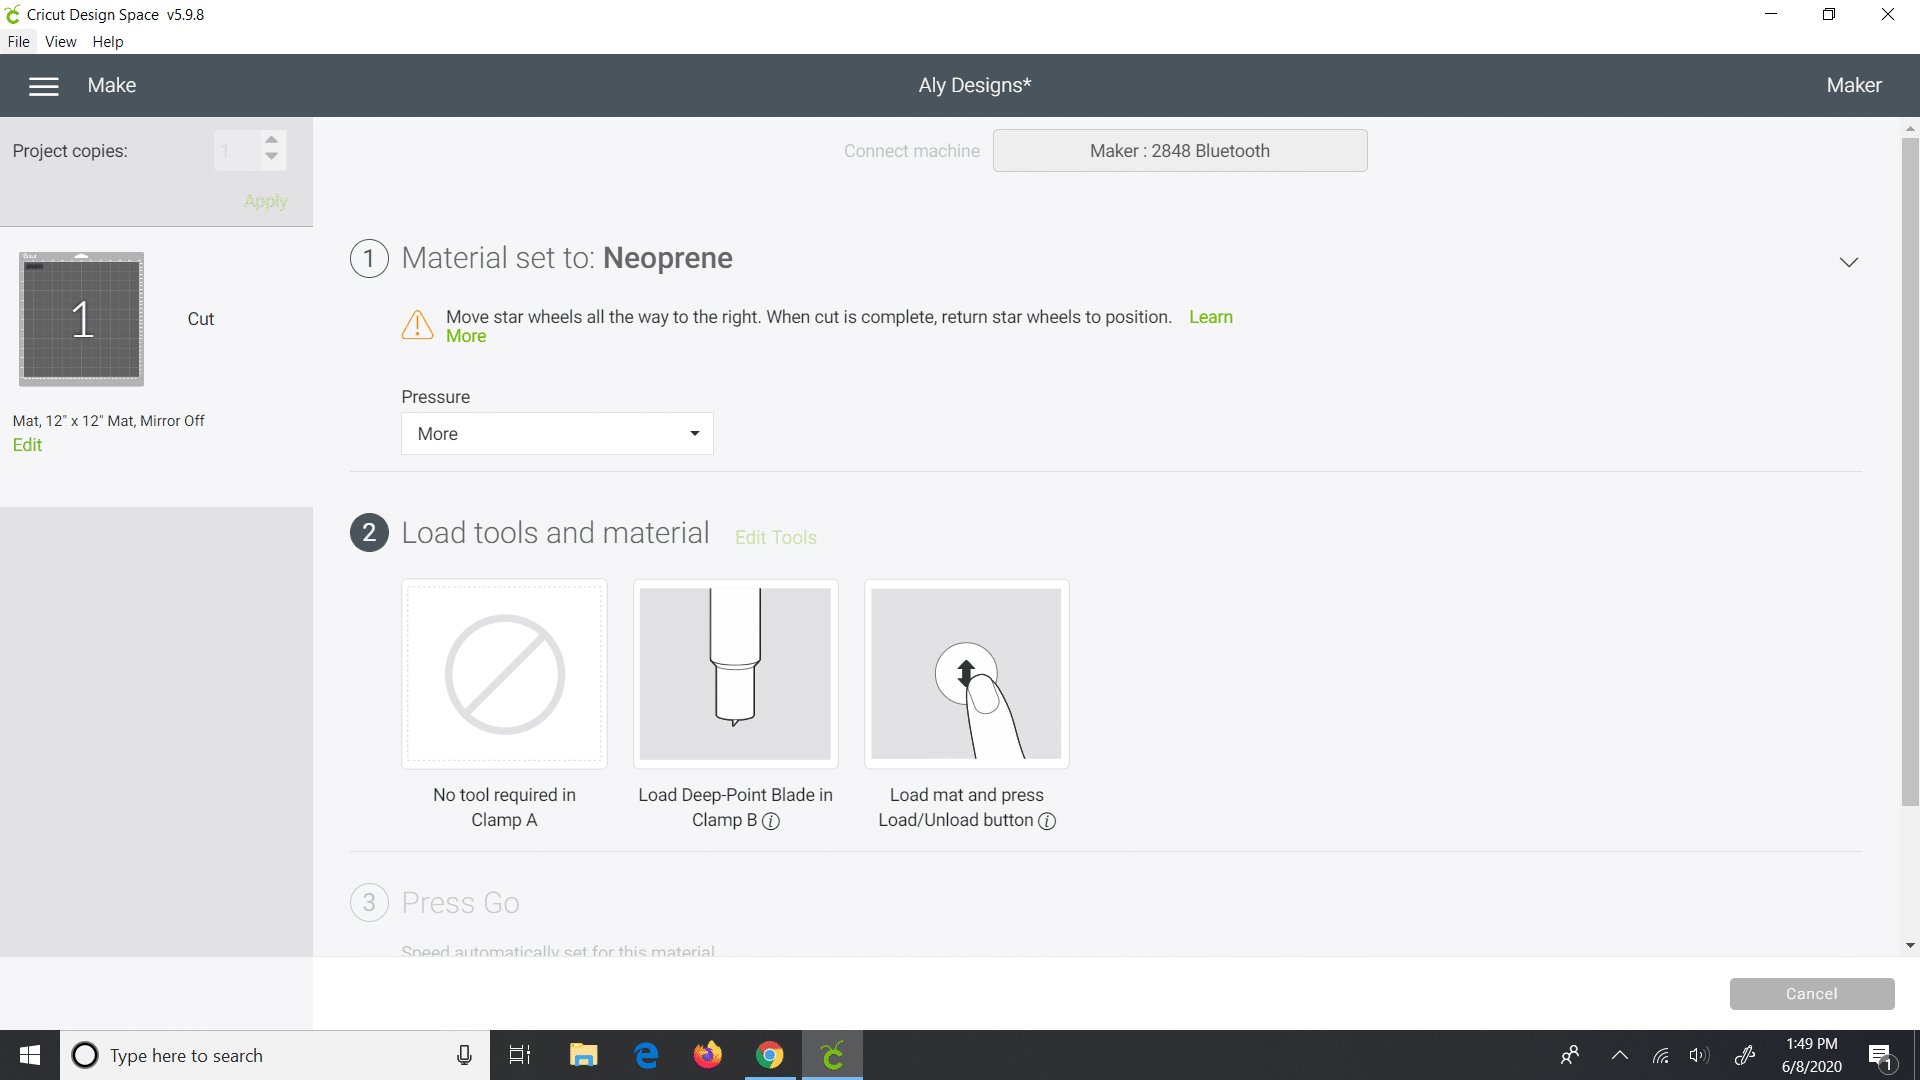Image resolution: width=1920 pixels, height=1080 pixels.
Task: Click the star wheels warning triangle icon
Action: point(417,325)
